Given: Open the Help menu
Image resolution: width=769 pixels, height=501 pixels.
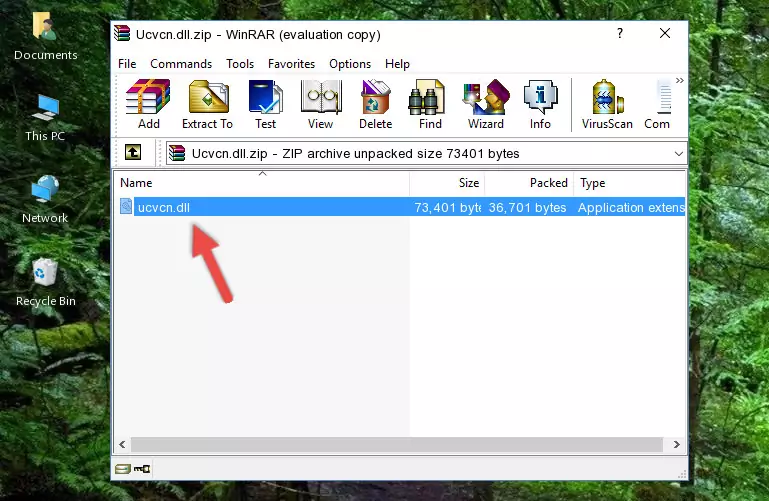Looking at the screenshot, I should click(x=397, y=64).
